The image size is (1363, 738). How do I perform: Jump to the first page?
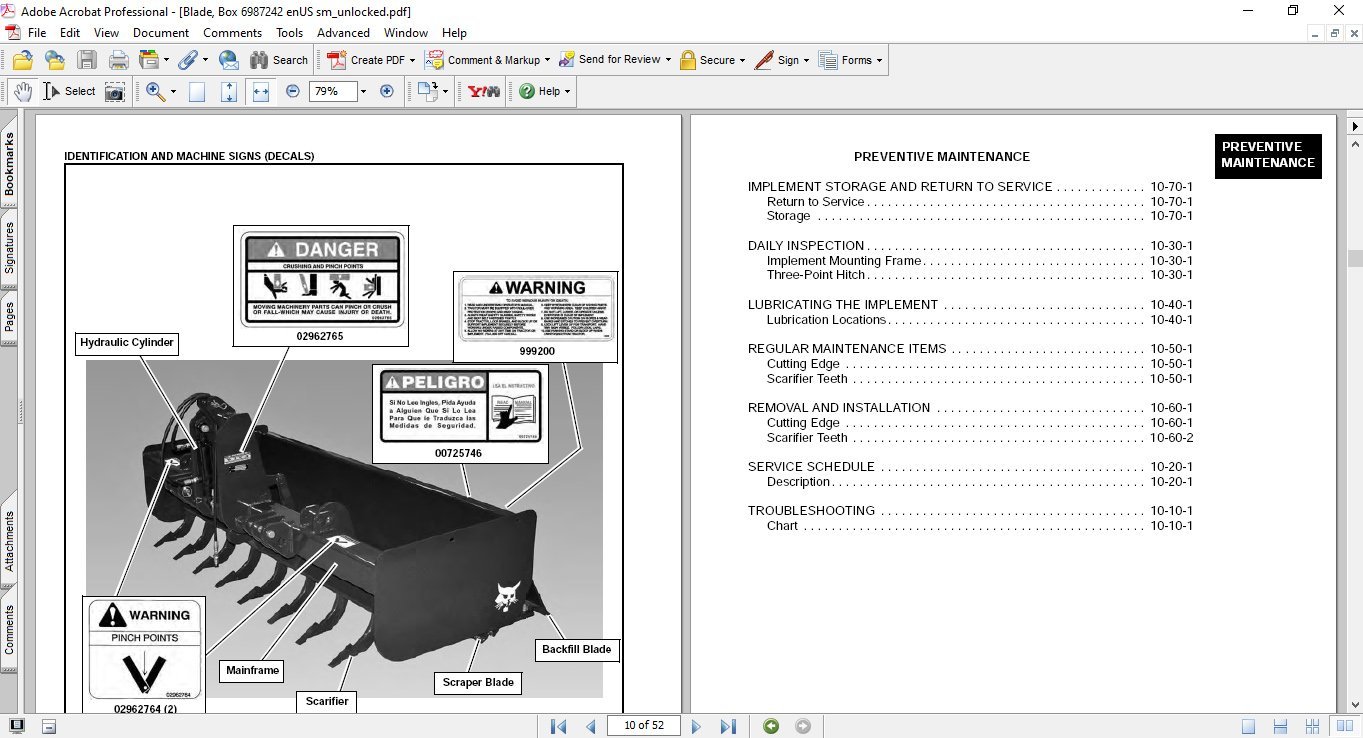[559, 726]
